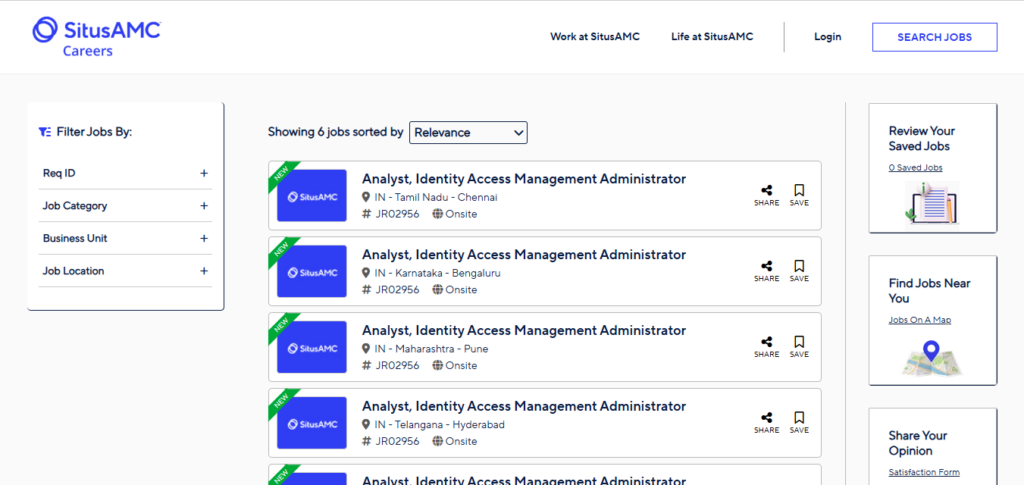Open the Jobs On A Map link
The width and height of the screenshot is (1024, 485).
point(920,320)
